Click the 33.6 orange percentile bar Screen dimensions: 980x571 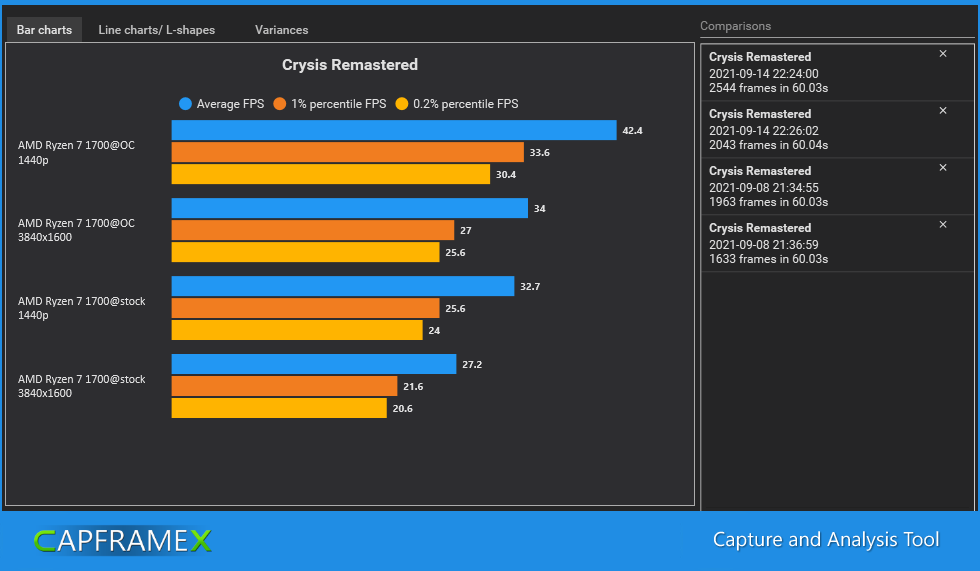(x=348, y=152)
